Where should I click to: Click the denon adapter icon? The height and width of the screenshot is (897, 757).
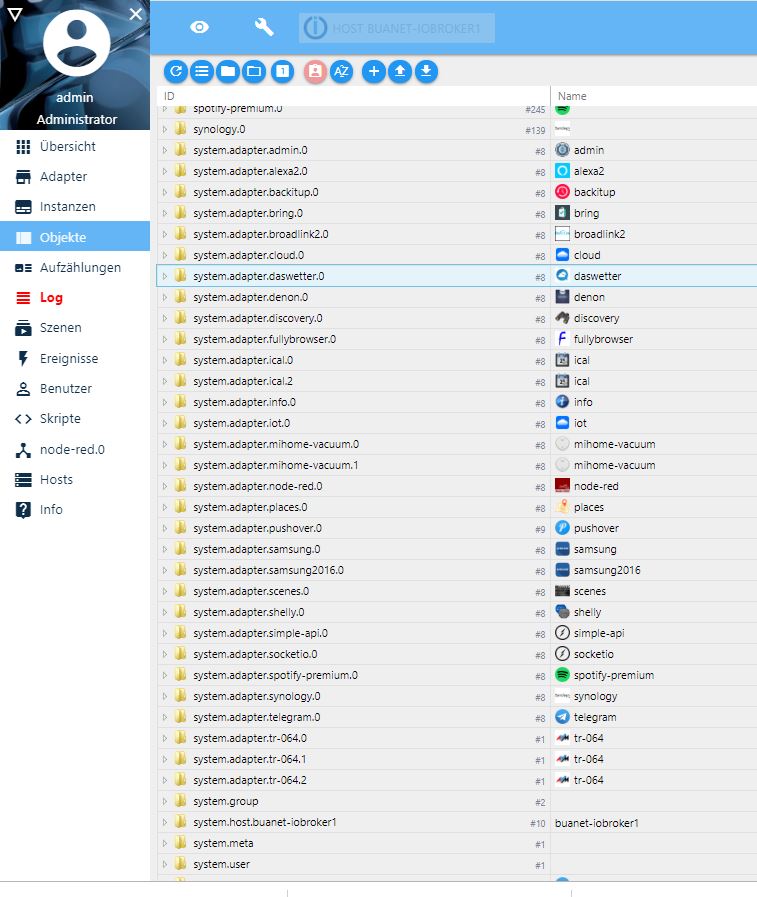[562, 297]
